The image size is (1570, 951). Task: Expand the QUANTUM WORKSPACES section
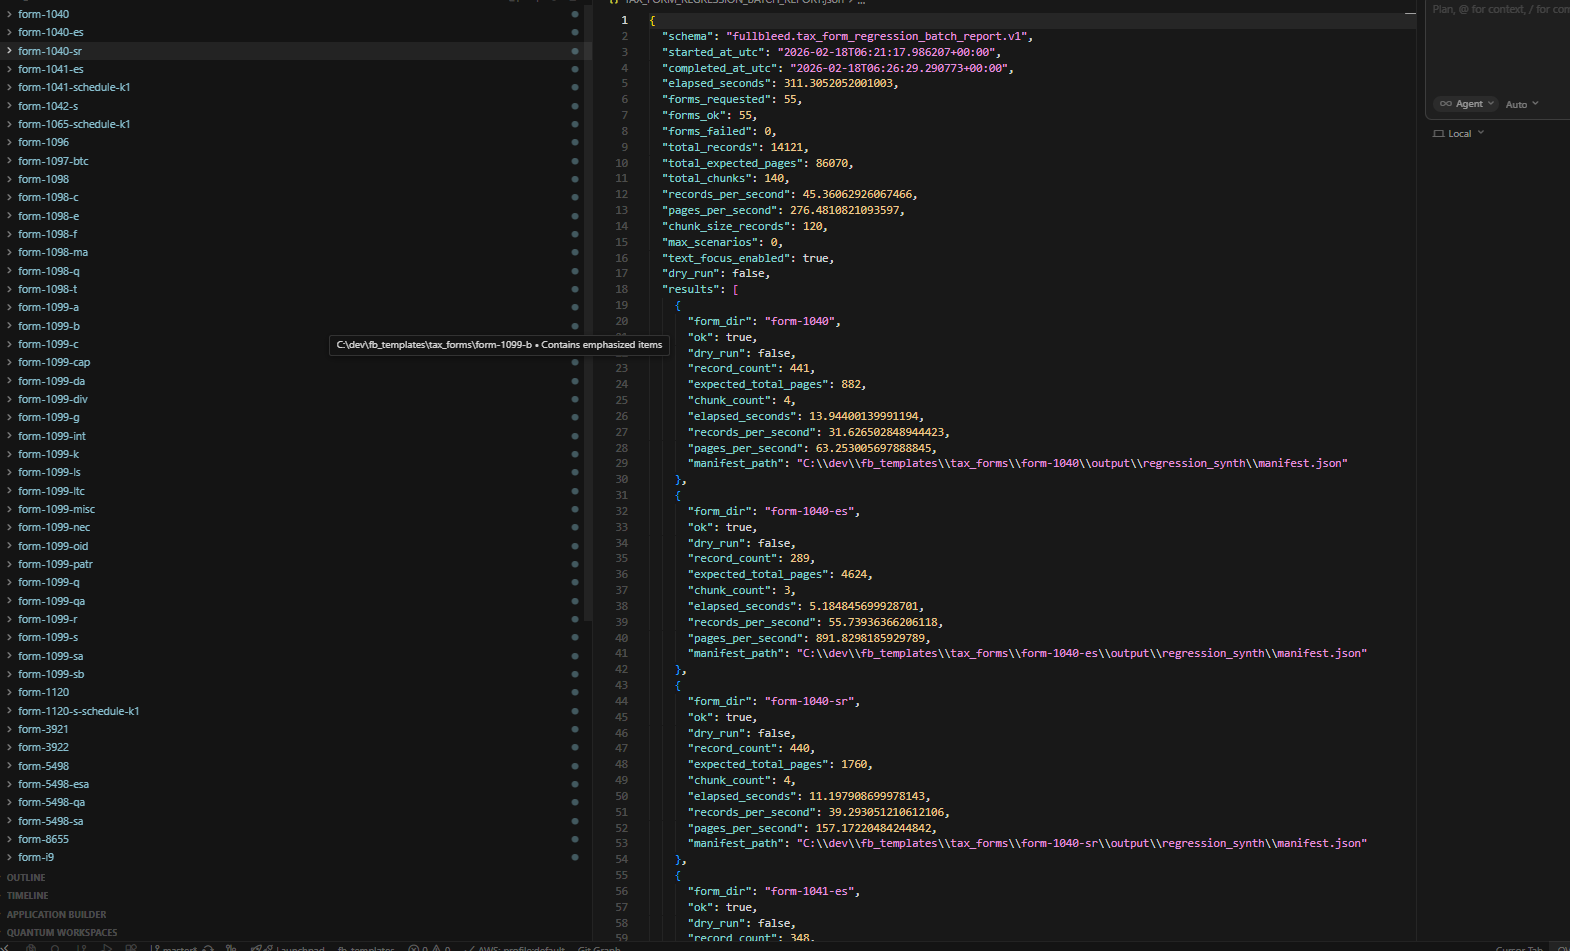click(62, 933)
